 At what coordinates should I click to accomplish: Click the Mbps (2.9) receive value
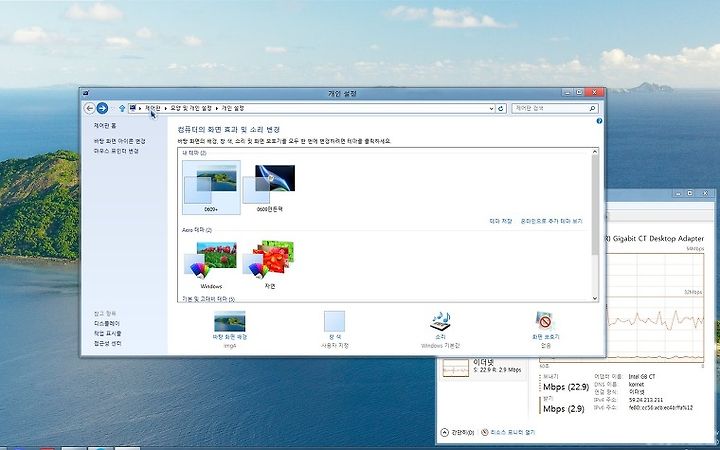(x=563, y=409)
